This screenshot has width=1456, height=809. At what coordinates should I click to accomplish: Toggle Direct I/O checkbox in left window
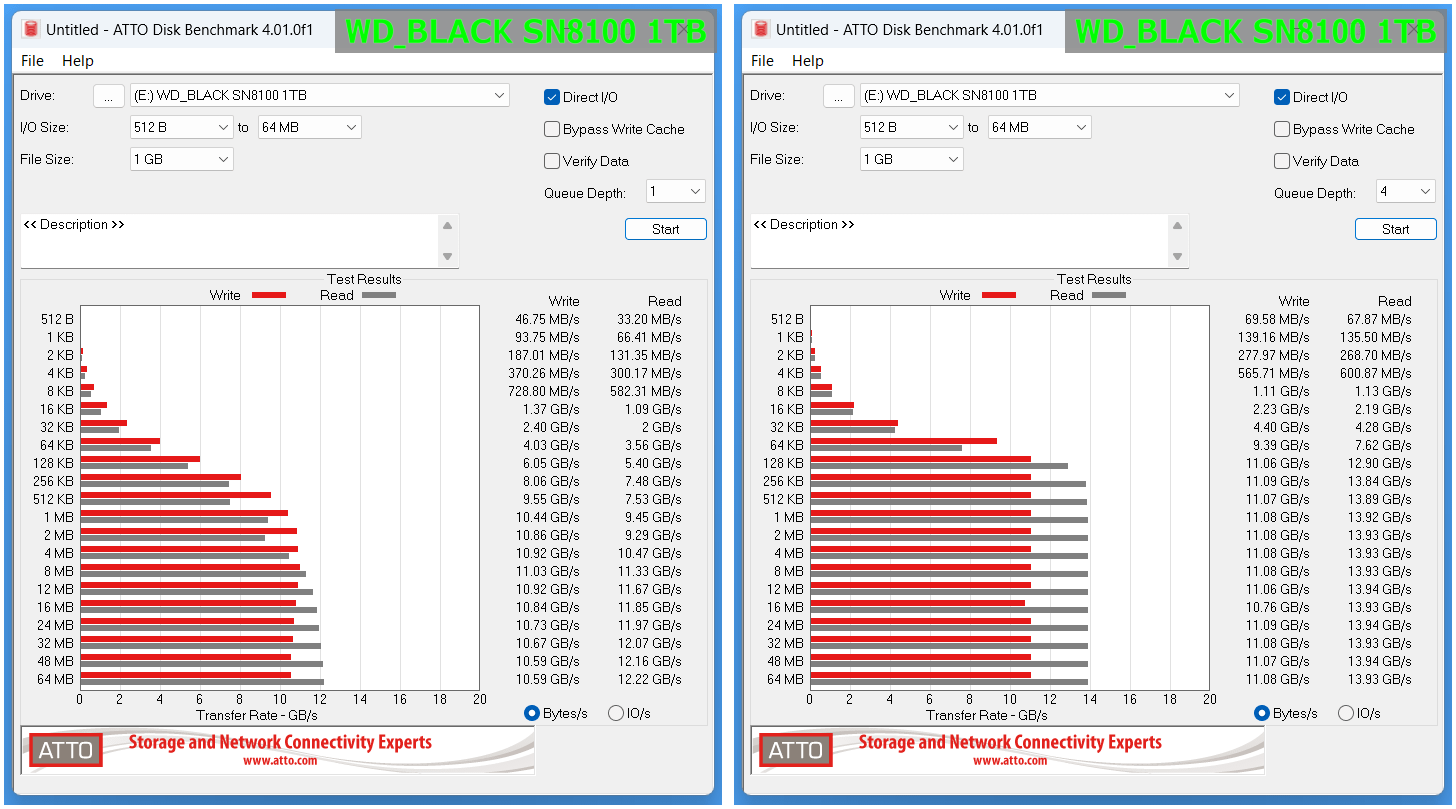point(551,97)
